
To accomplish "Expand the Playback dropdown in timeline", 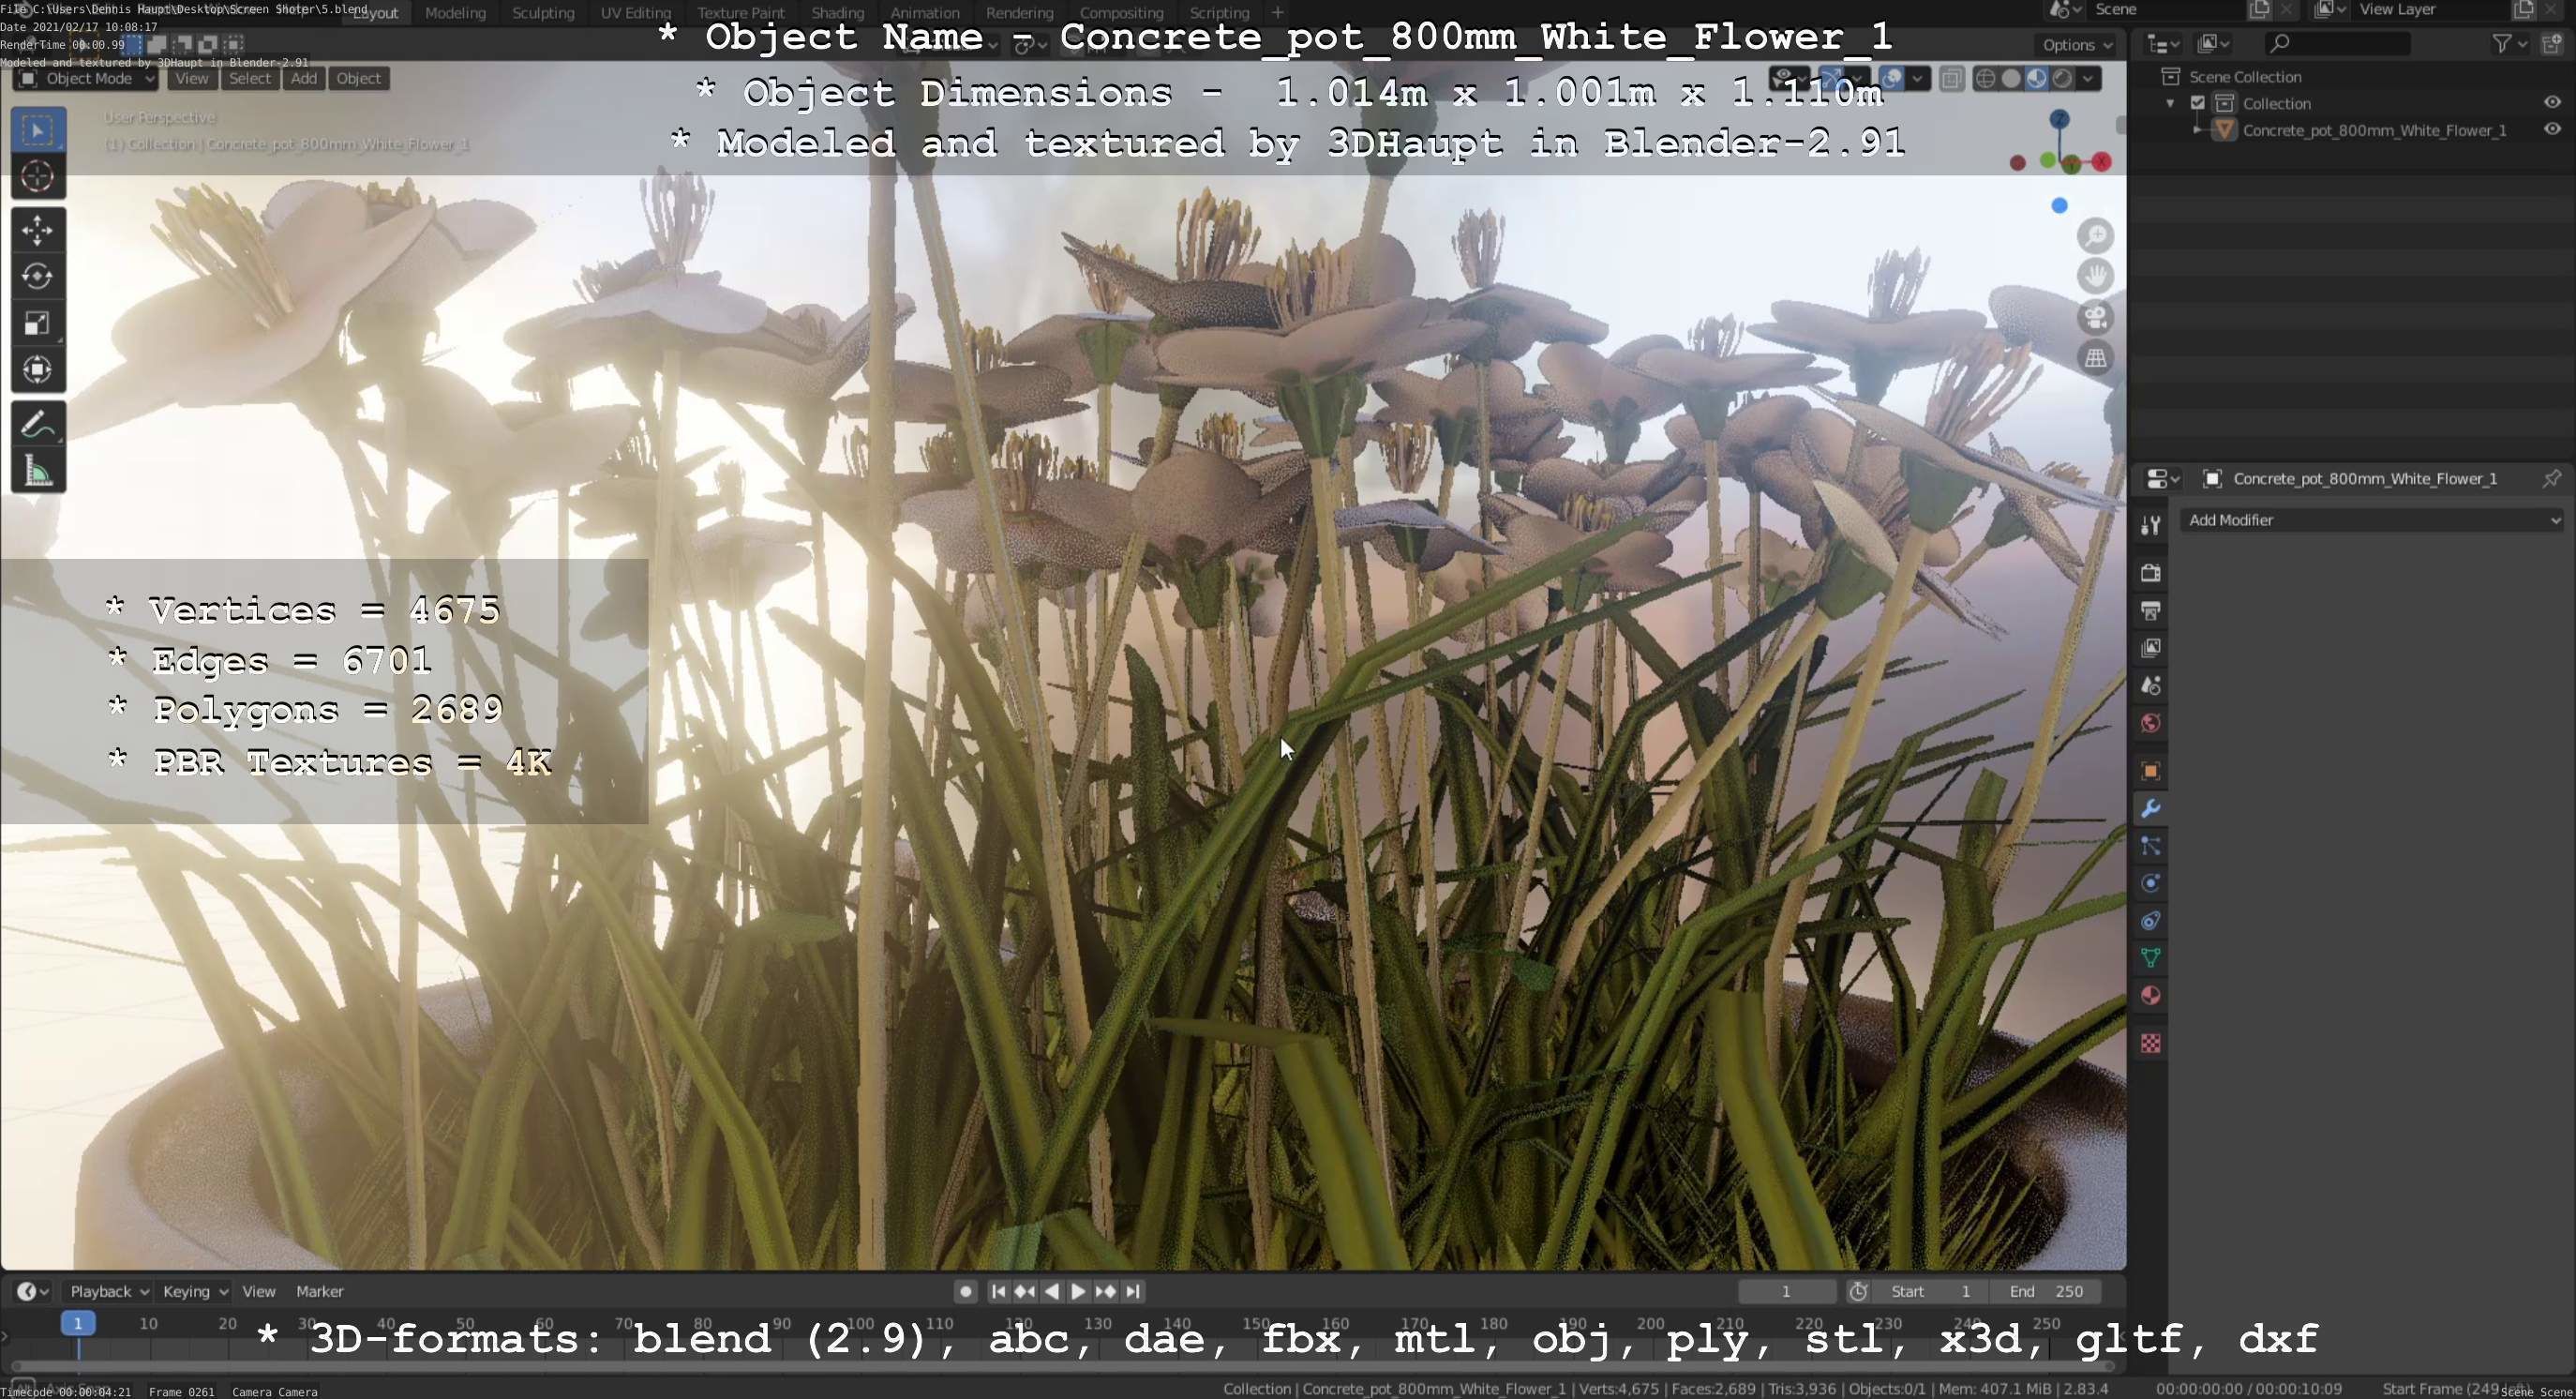I will (x=108, y=1291).
